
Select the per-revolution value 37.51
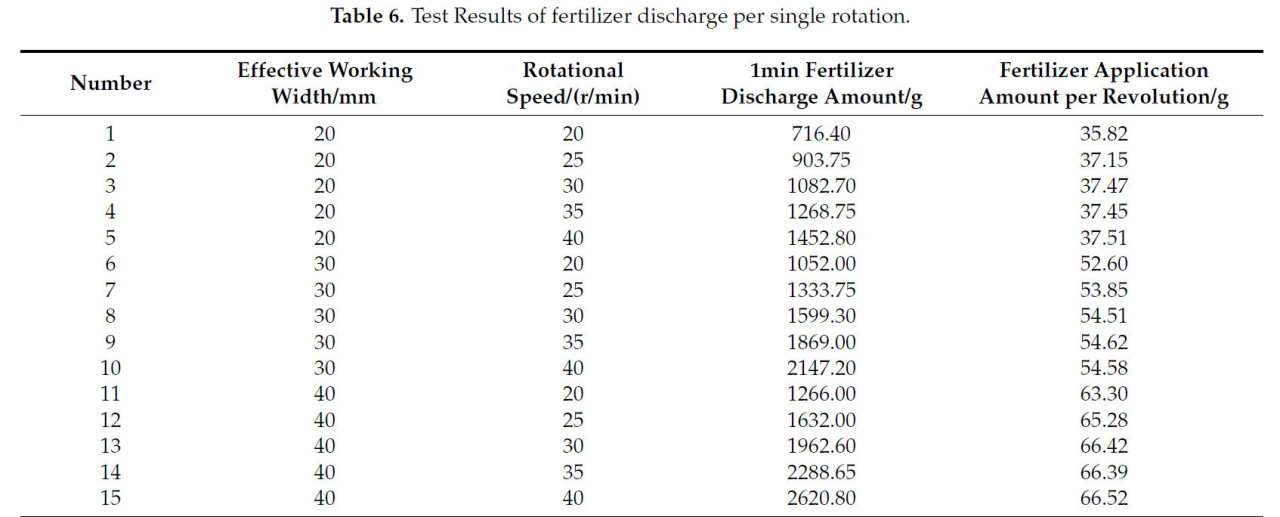1104,238
